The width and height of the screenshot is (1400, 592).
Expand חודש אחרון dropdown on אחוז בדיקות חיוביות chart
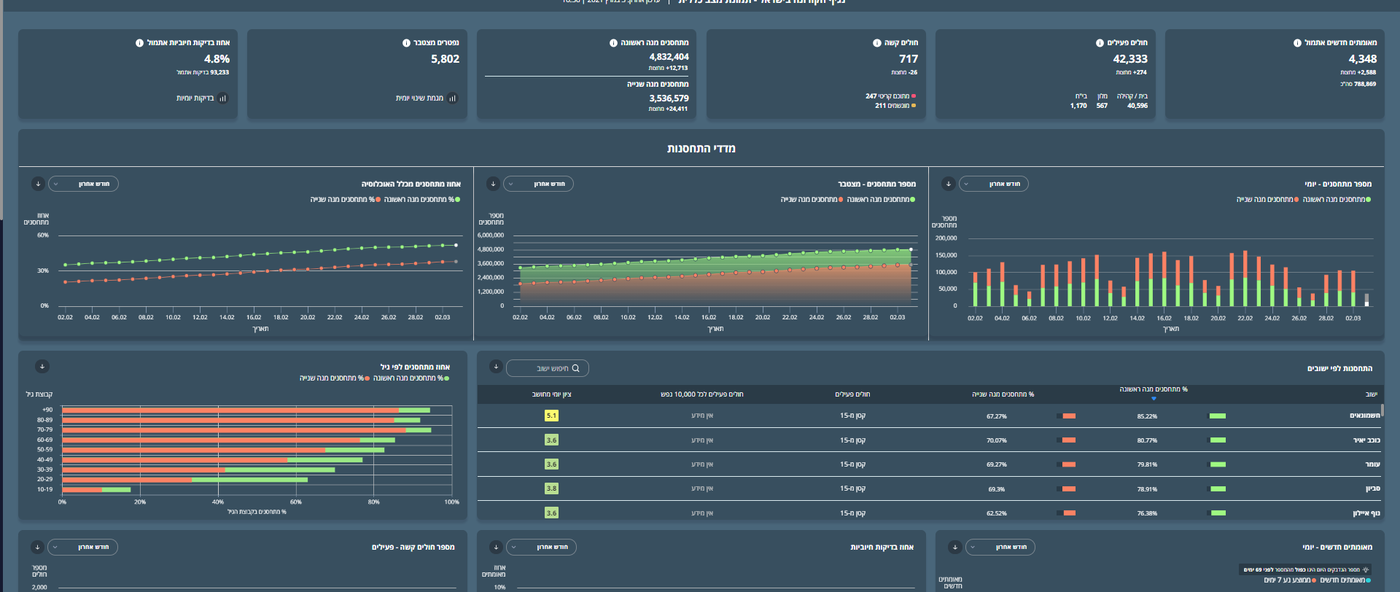(540, 547)
